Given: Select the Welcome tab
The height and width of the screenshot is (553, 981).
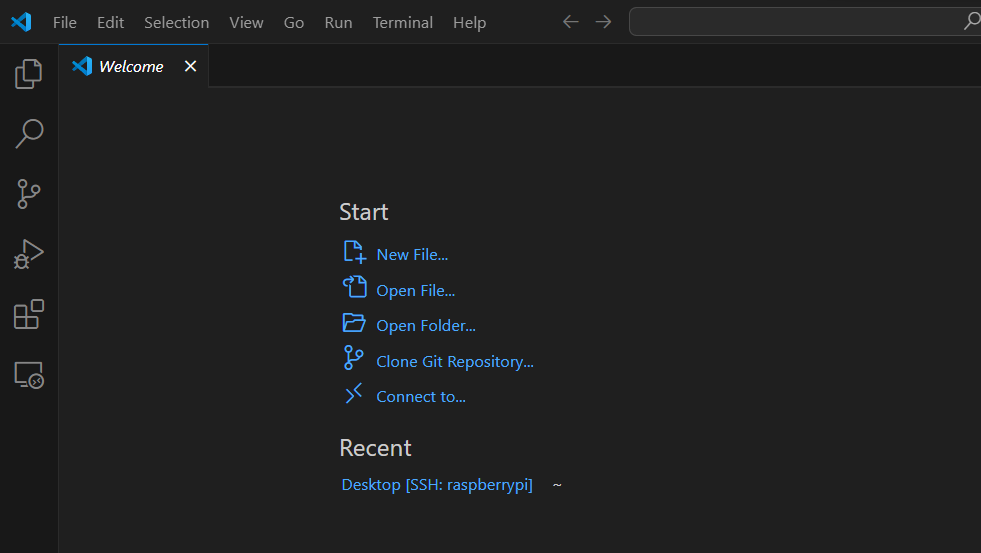Looking at the screenshot, I should click(130, 66).
